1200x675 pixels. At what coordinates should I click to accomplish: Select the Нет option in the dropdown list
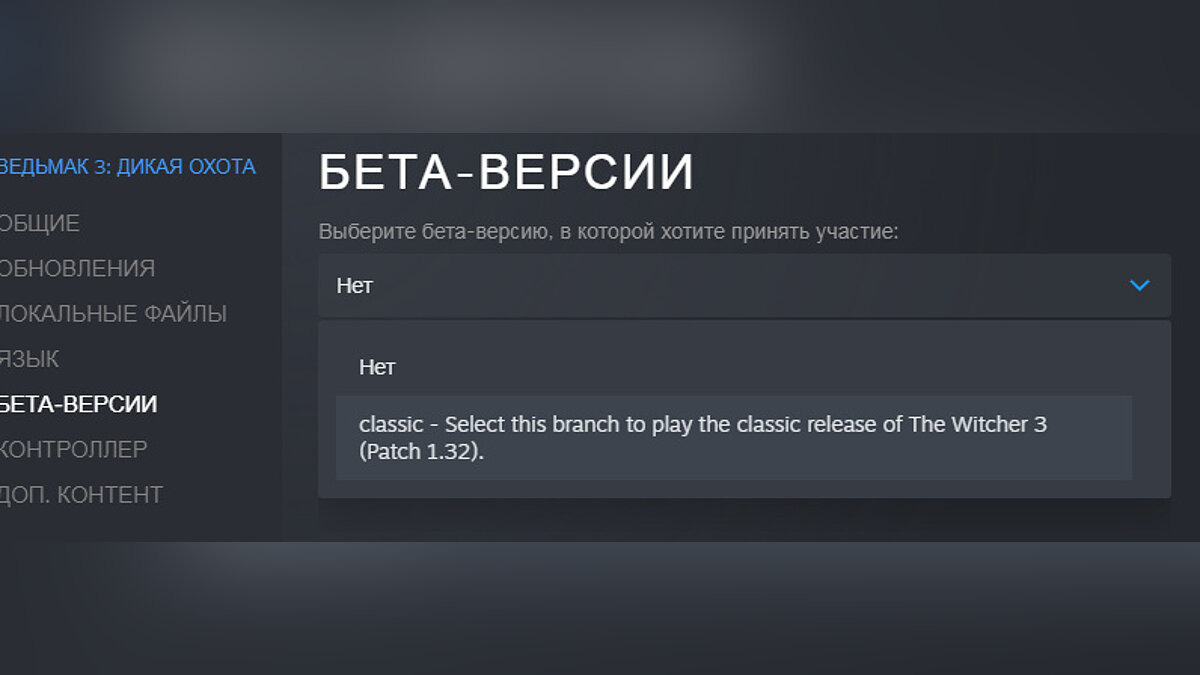pyautogui.click(x=377, y=367)
